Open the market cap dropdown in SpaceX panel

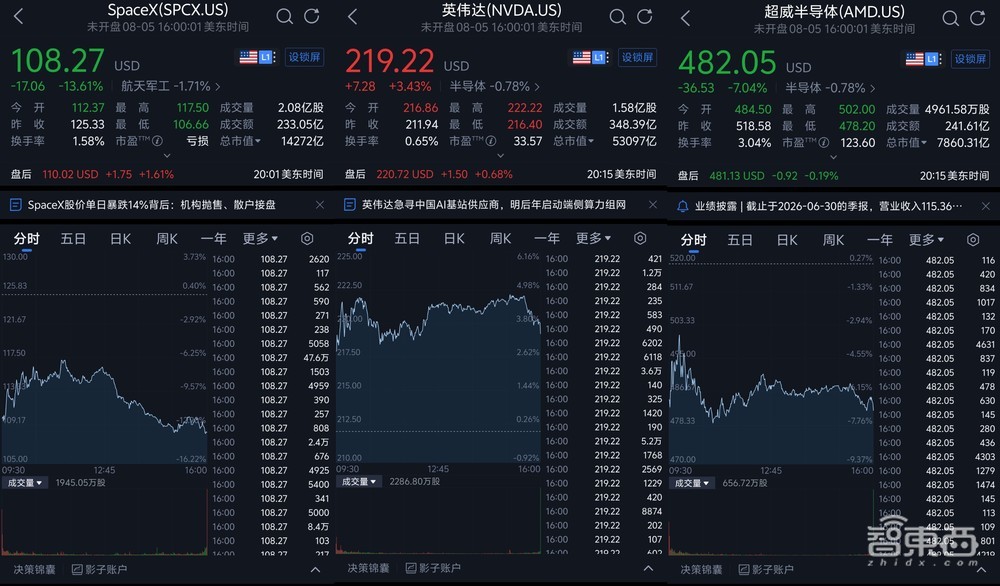point(240,141)
